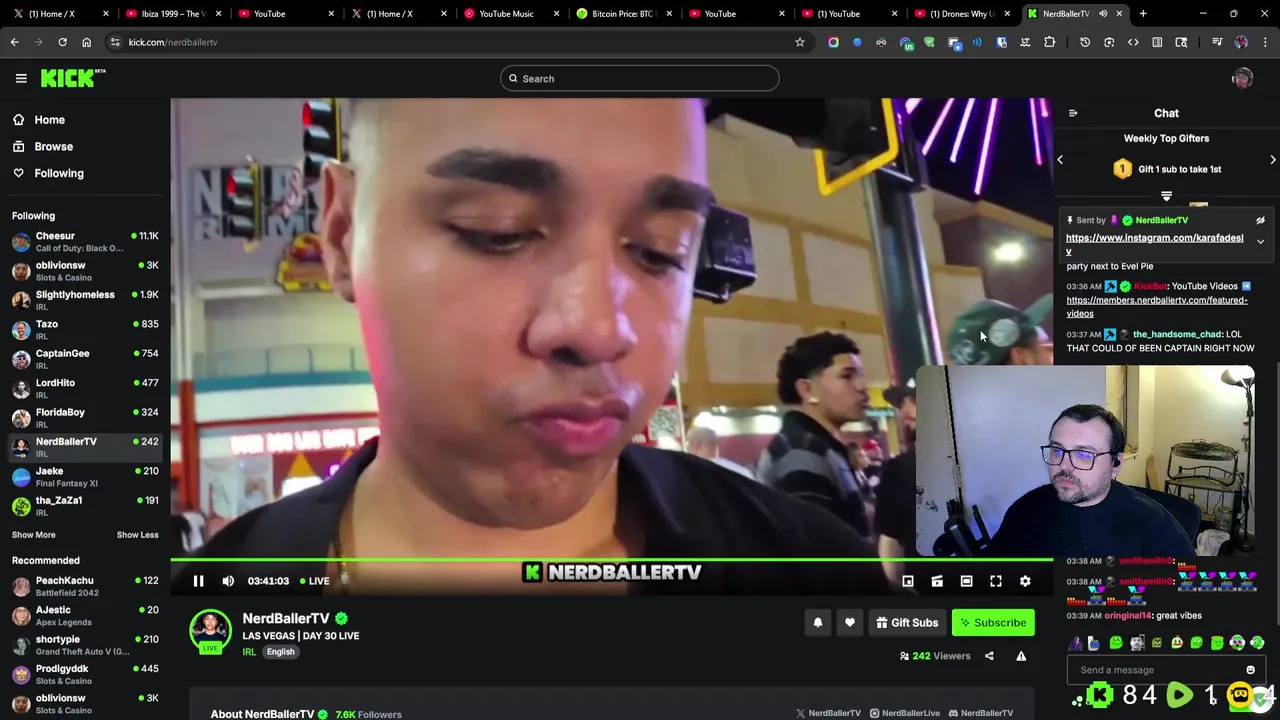Share the stream via share icon

pos(989,656)
